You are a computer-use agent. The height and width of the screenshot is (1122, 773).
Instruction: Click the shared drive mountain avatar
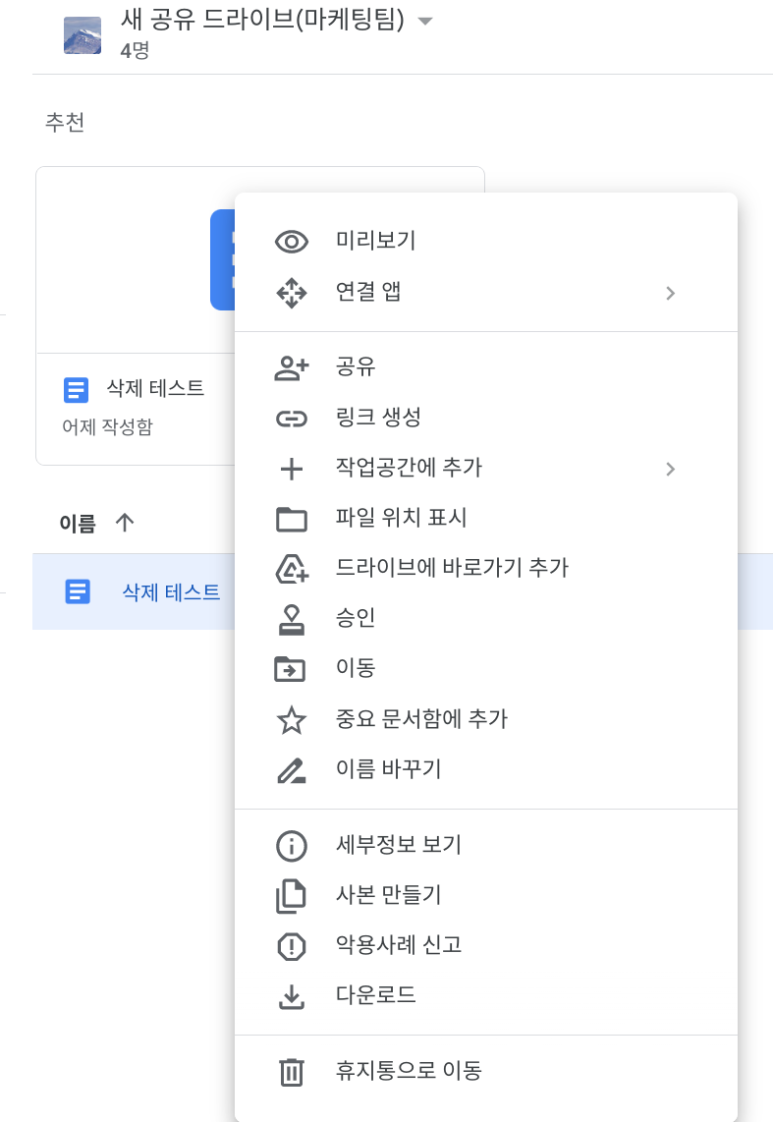[82, 35]
